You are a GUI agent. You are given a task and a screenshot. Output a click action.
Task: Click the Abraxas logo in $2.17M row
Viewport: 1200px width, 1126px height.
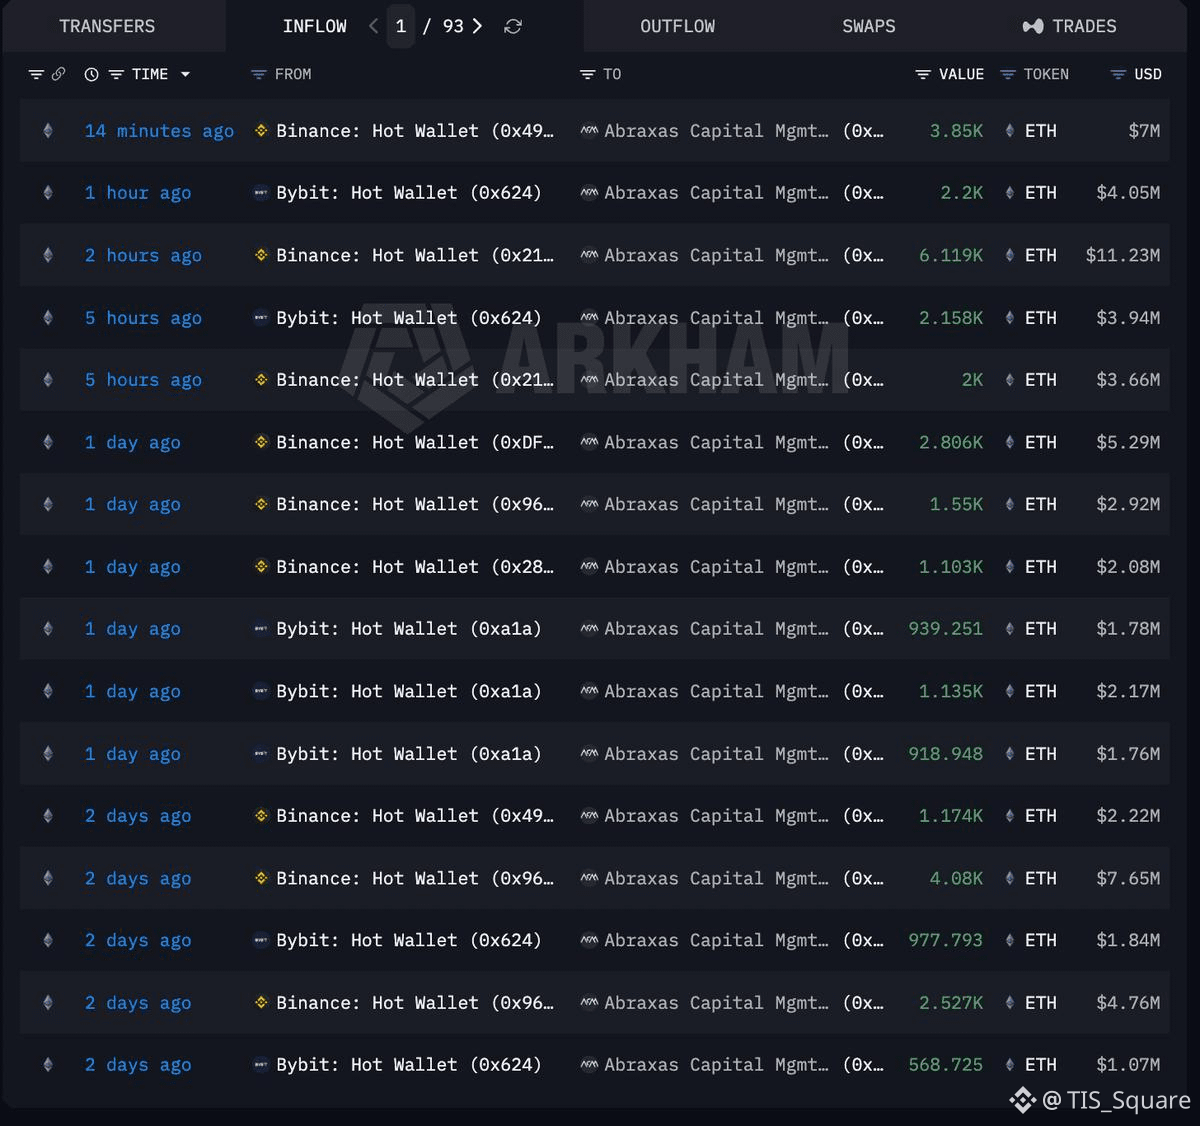click(x=589, y=691)
